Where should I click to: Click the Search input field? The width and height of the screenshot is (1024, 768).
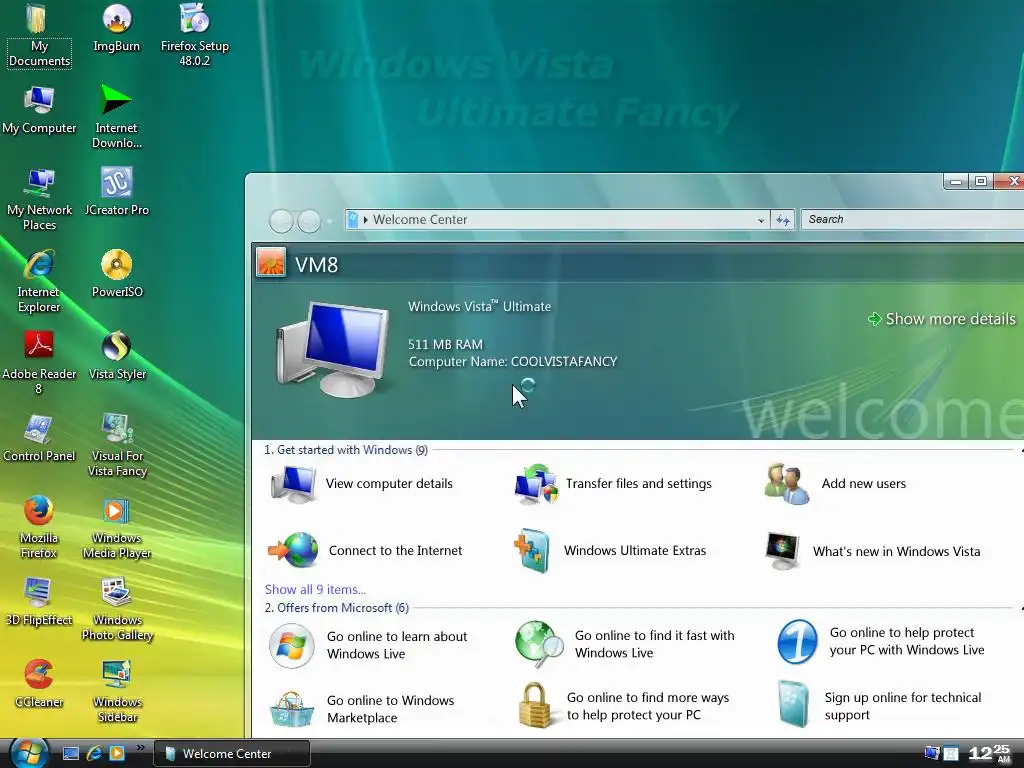[x=913, y=219]
